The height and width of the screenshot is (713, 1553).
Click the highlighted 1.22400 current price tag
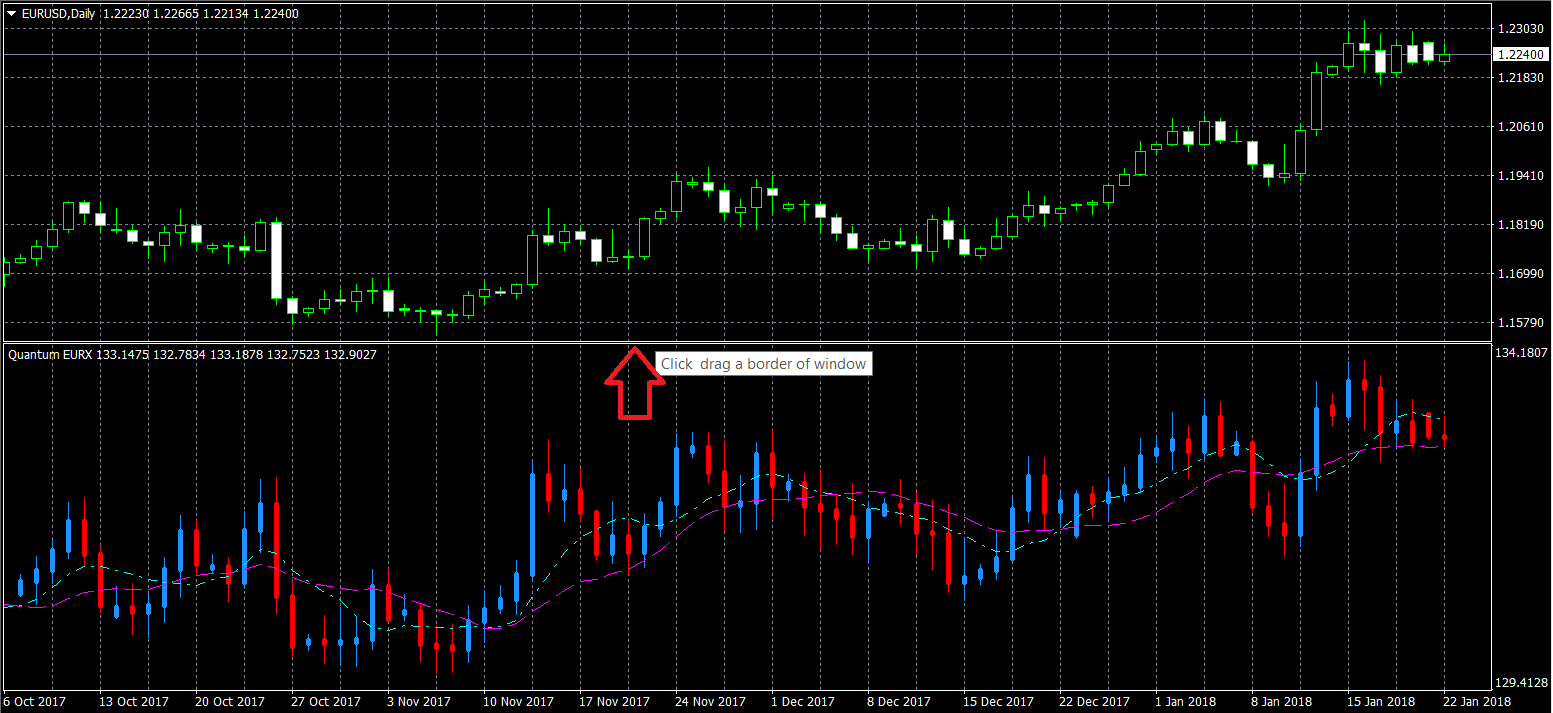click(1520, 55)
